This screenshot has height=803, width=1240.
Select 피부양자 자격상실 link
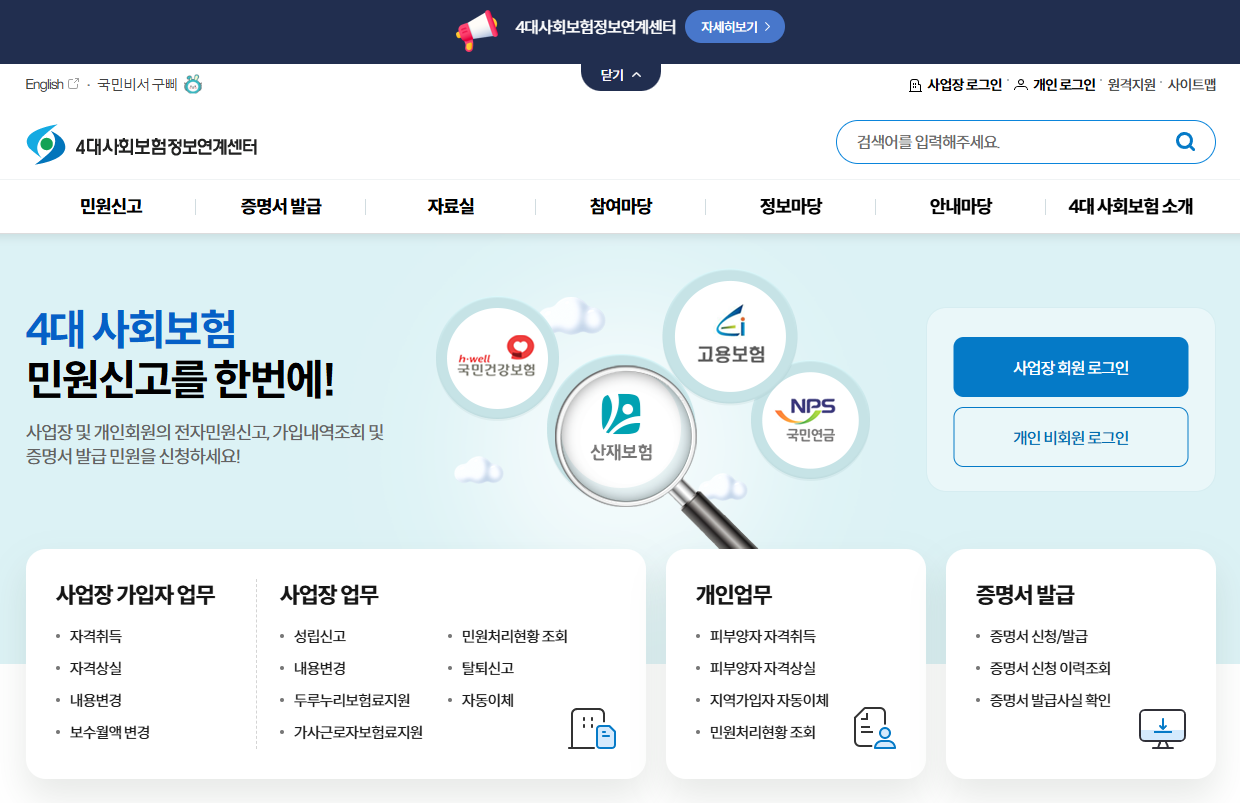763,668
